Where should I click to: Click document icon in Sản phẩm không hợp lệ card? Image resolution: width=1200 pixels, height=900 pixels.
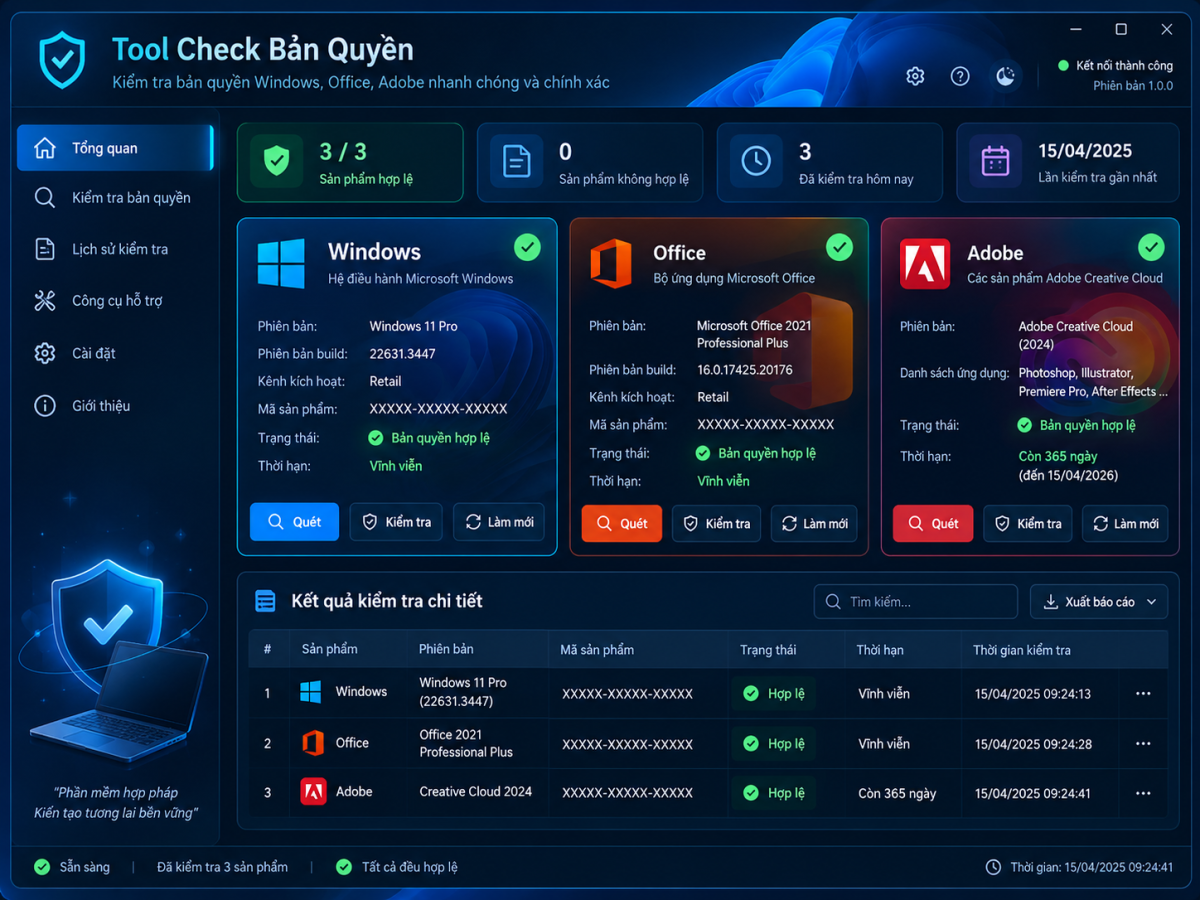click(x=517, y=161)
